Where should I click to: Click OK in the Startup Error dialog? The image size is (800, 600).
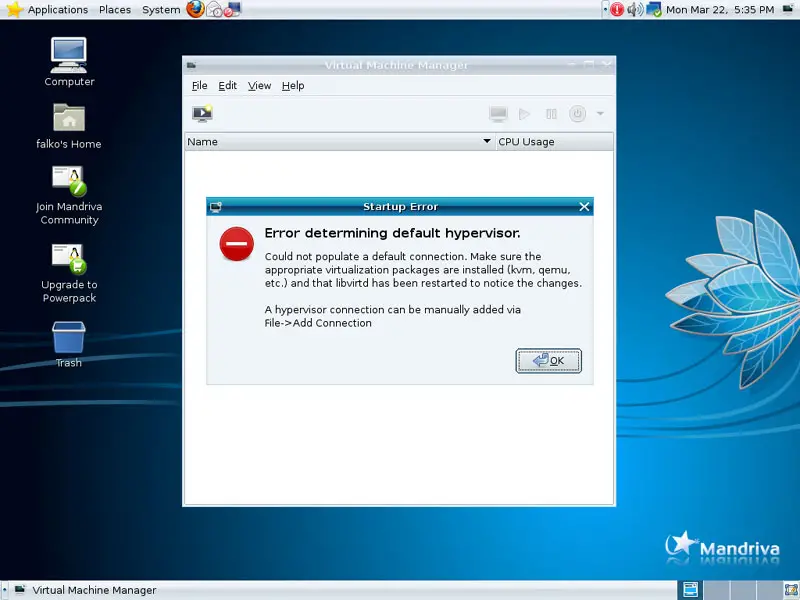pyautogui.click(x=548, y=361)
